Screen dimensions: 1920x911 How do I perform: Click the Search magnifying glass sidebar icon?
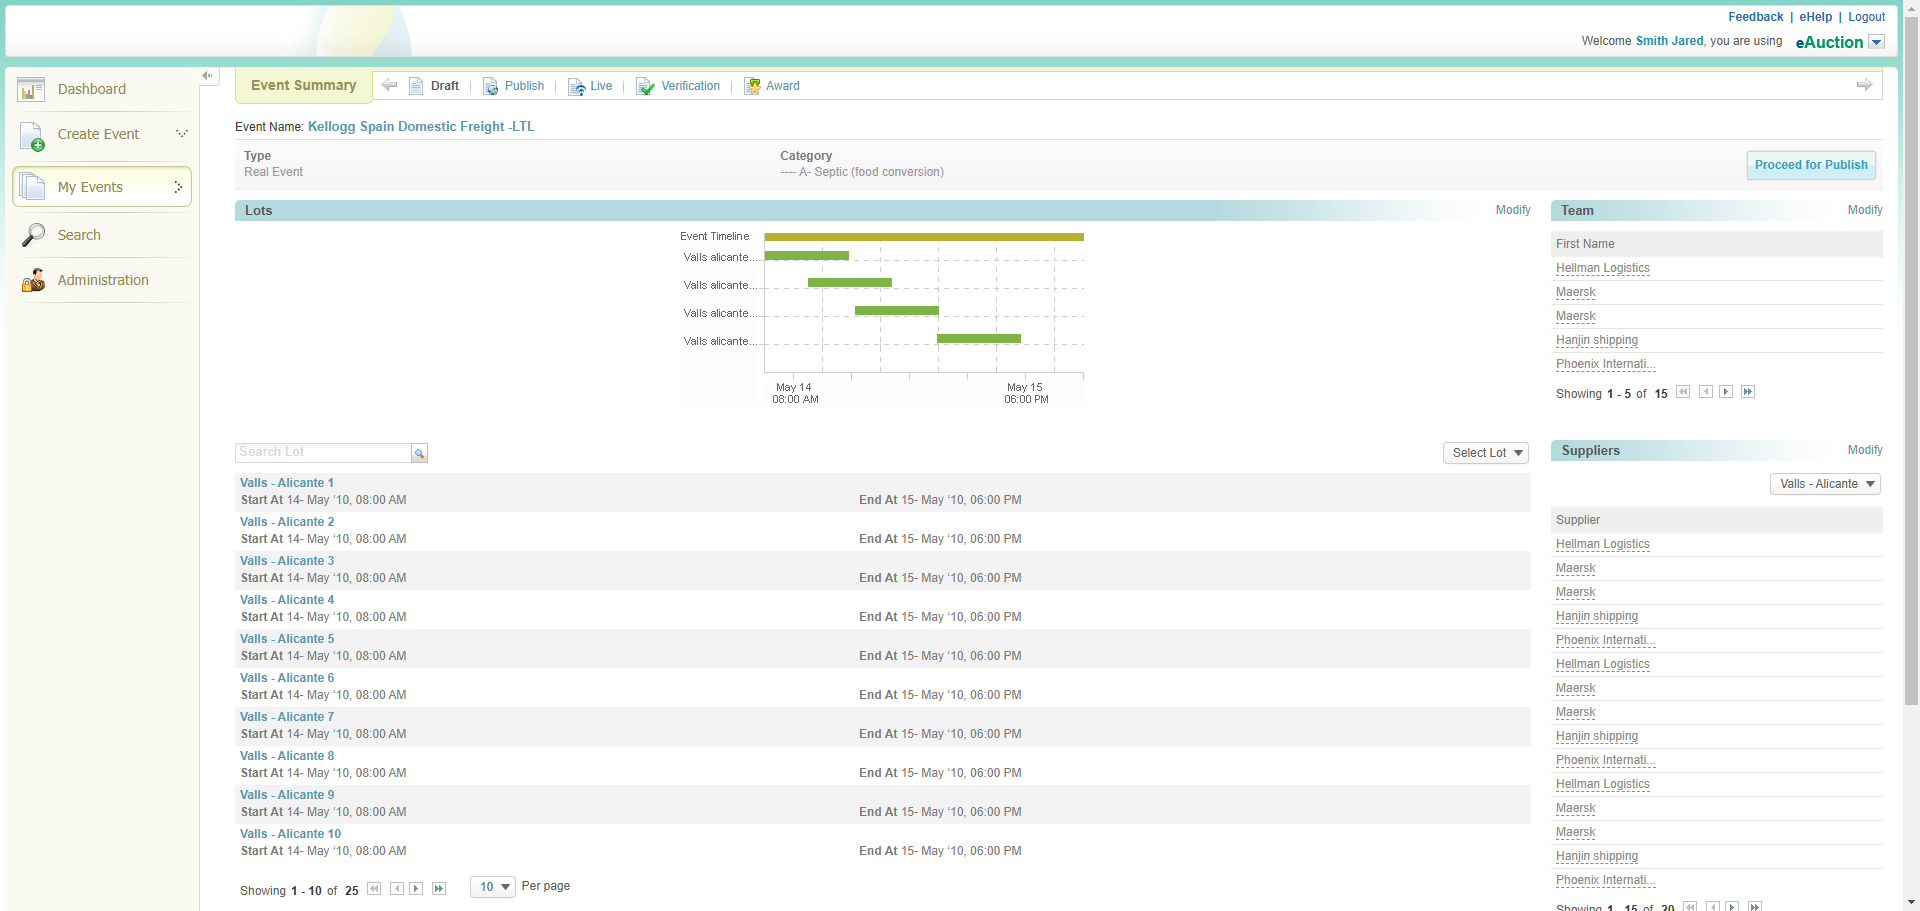[33, 235]
